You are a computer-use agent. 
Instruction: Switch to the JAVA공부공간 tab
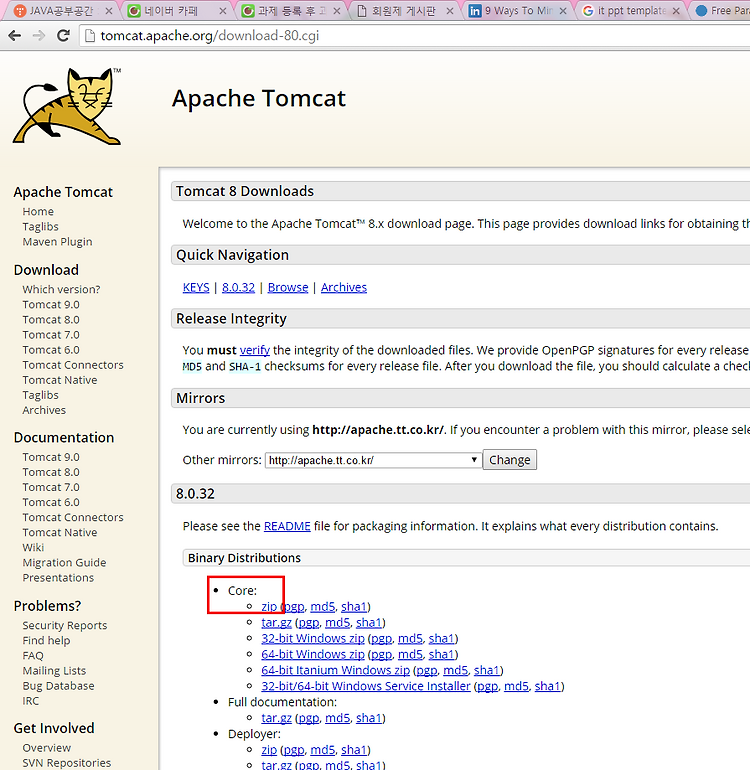(x=61, y=11)
